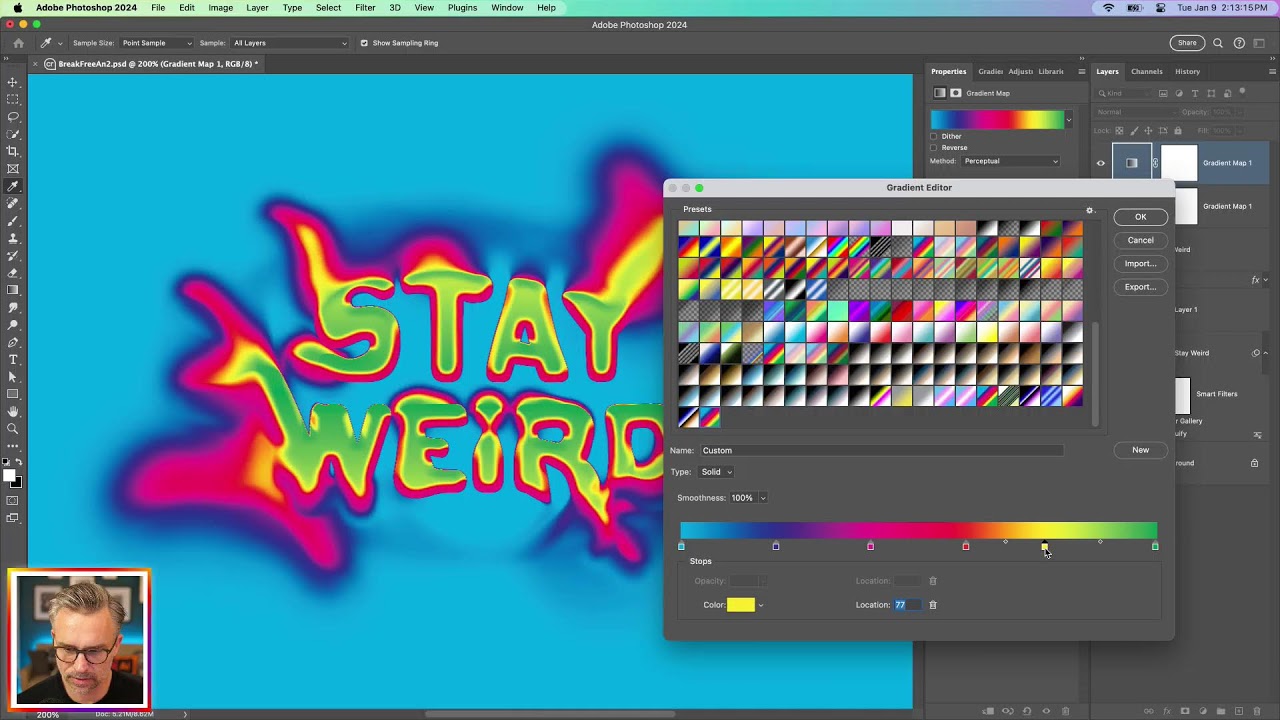Open the Gradient Editor presets gear menu
Image resolution: width=1280 pixels, height=720 pixels.
pos(1090,210)
